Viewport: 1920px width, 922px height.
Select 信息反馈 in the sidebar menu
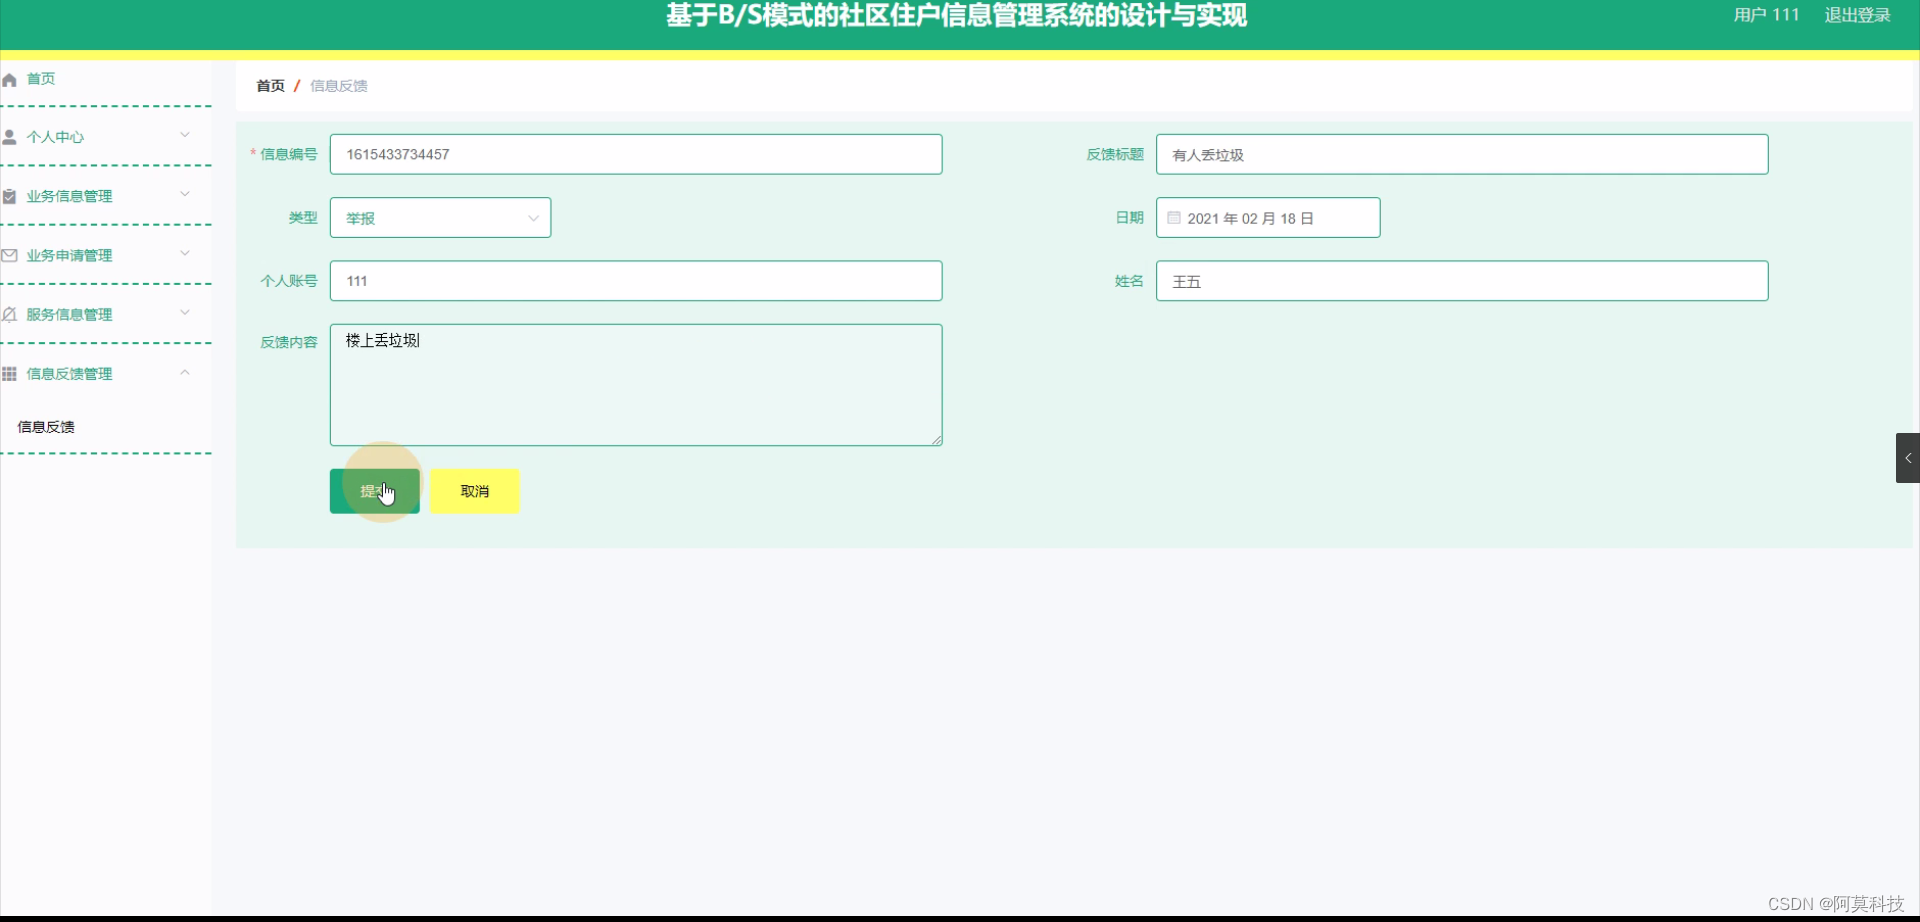point(46,426)
